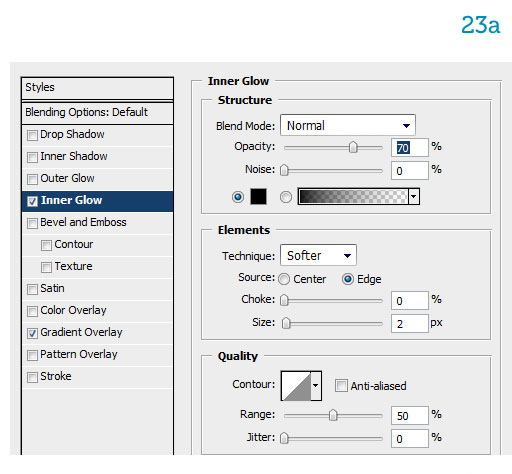Open the Color Overlay settings
512x474 pixels.
[x=97, y=311]
